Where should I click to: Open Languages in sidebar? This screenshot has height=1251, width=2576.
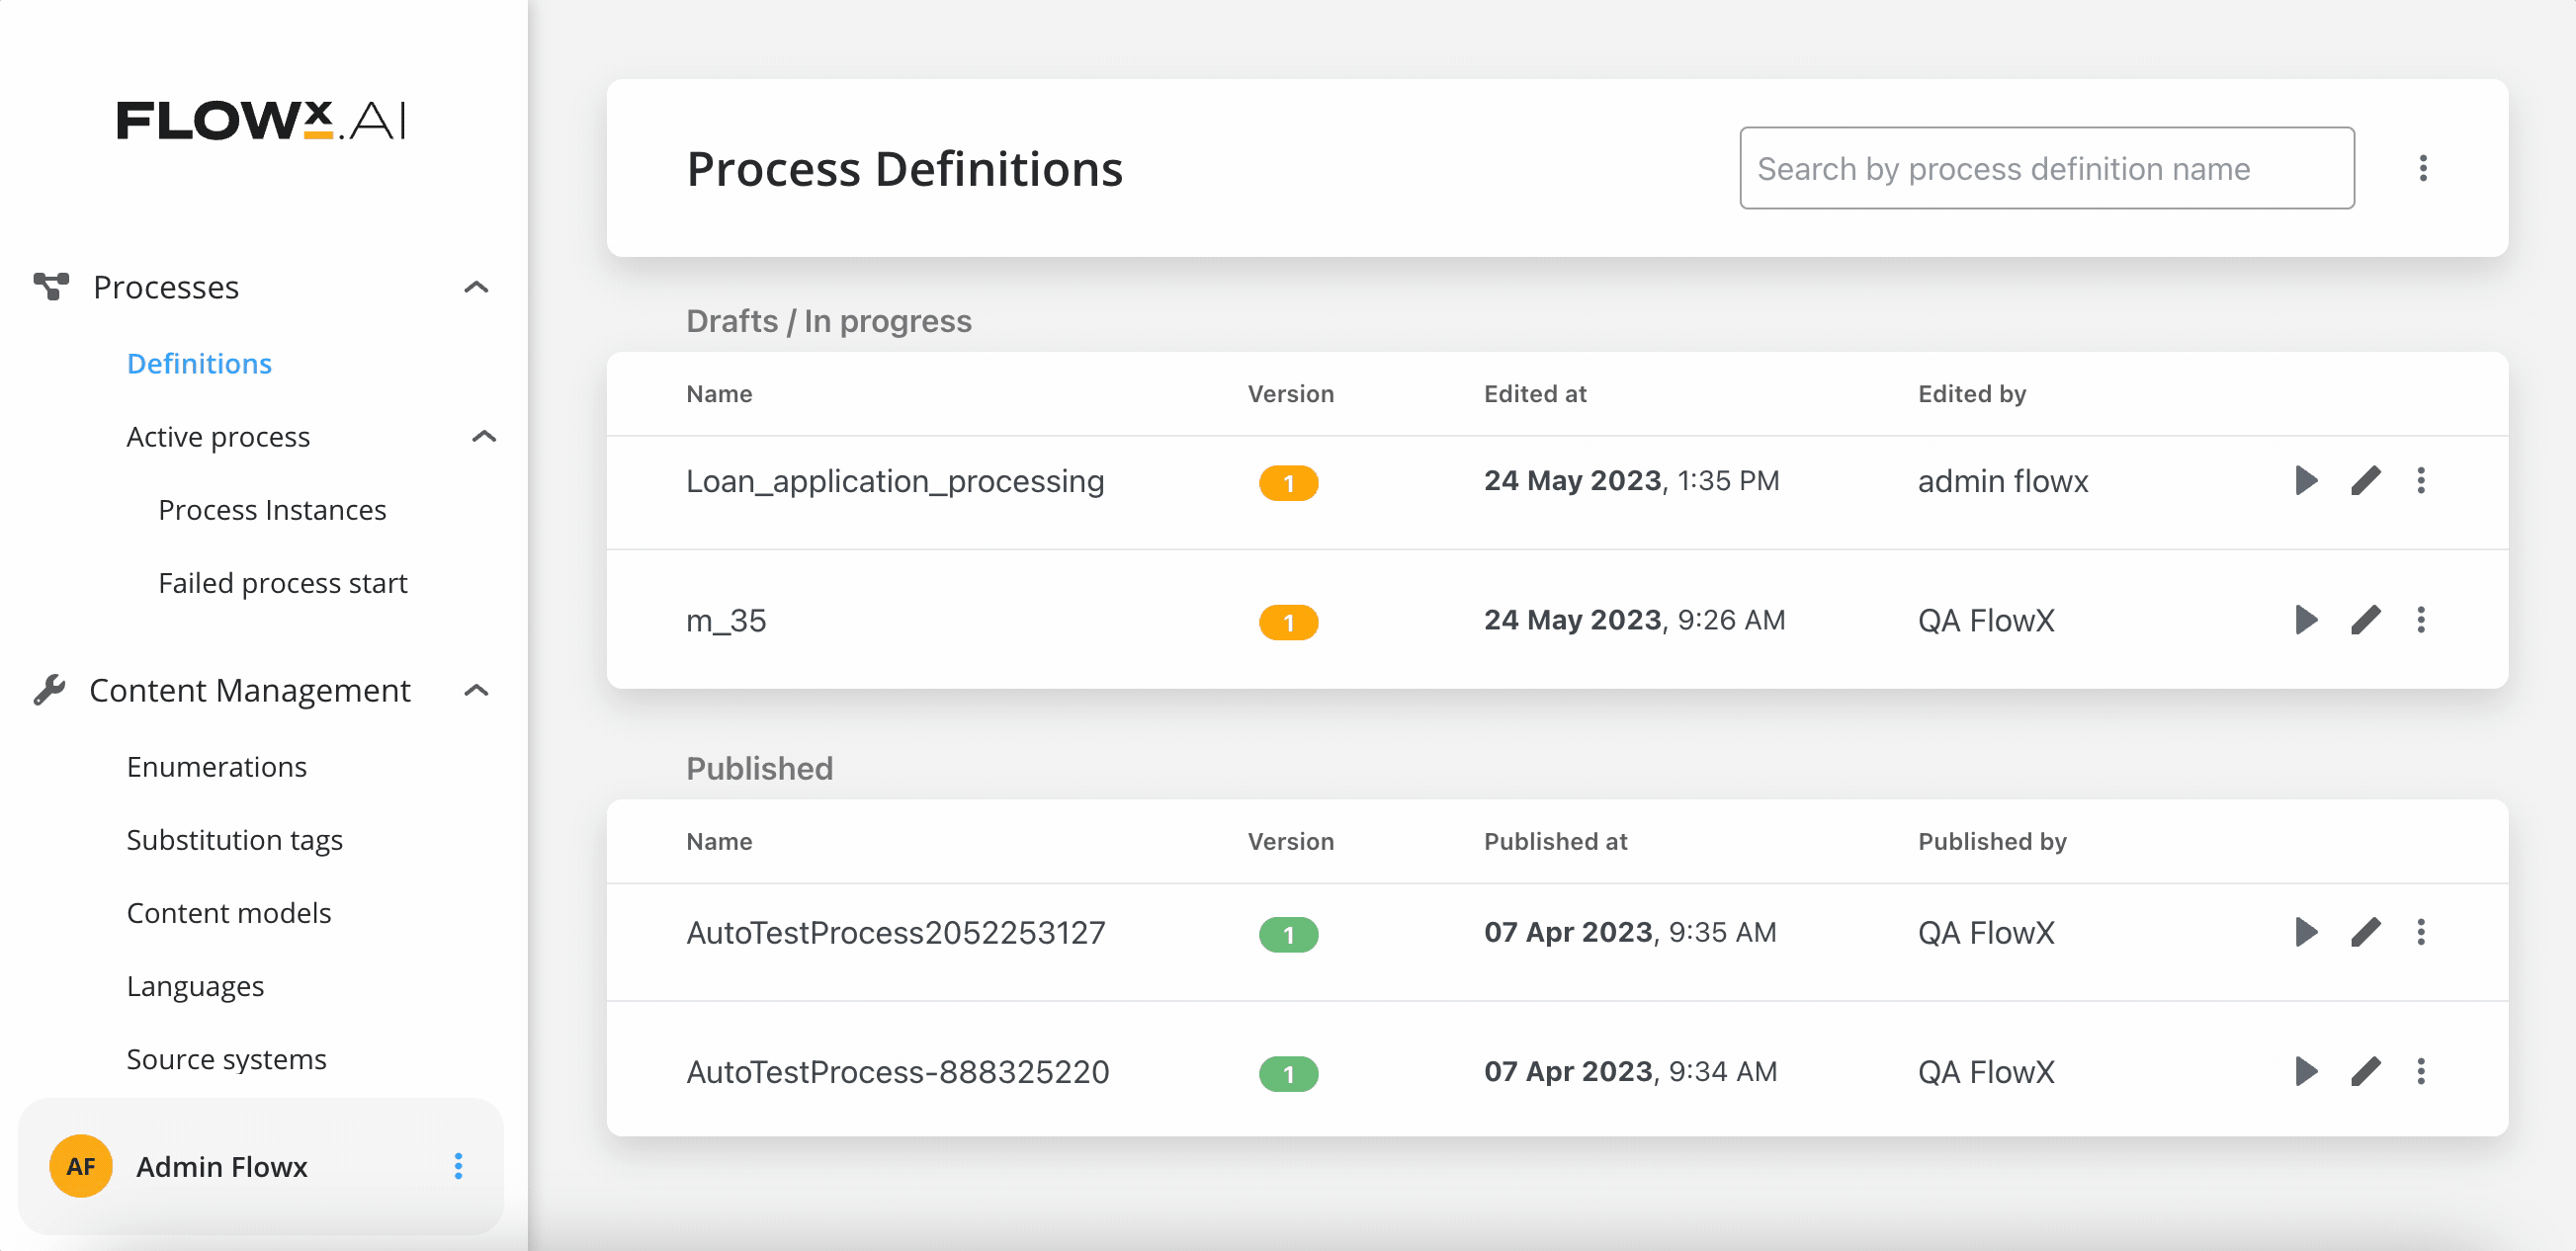(x=196, y=986)
